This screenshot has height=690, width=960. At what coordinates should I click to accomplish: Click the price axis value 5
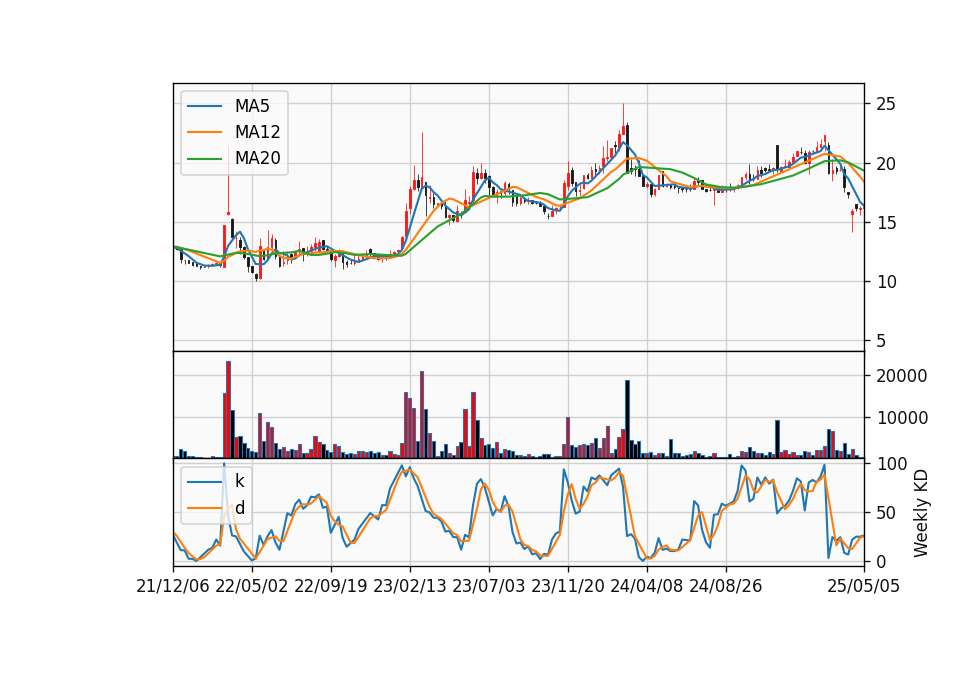(881, 341)
